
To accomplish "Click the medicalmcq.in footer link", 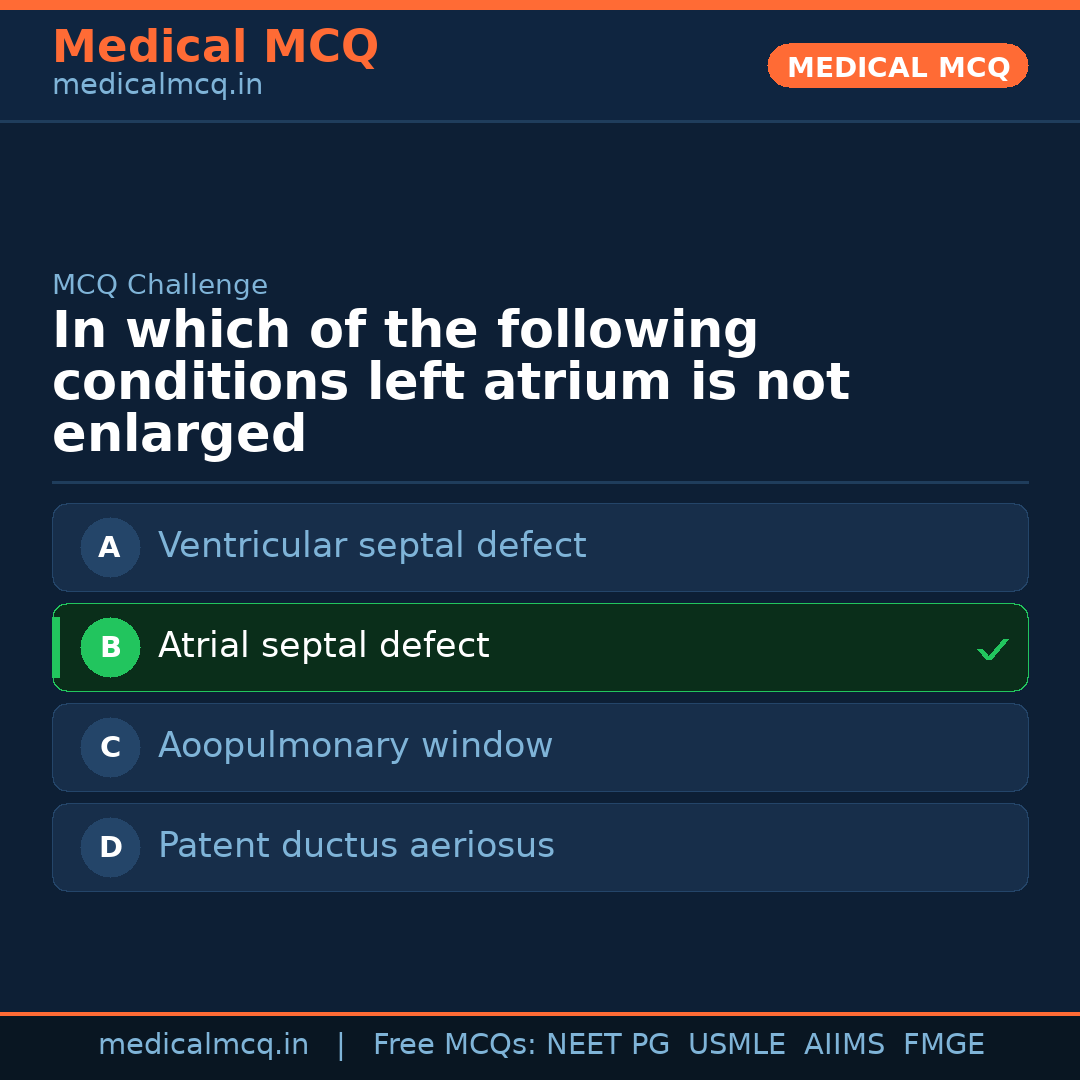I will [x=204, y=1043].
